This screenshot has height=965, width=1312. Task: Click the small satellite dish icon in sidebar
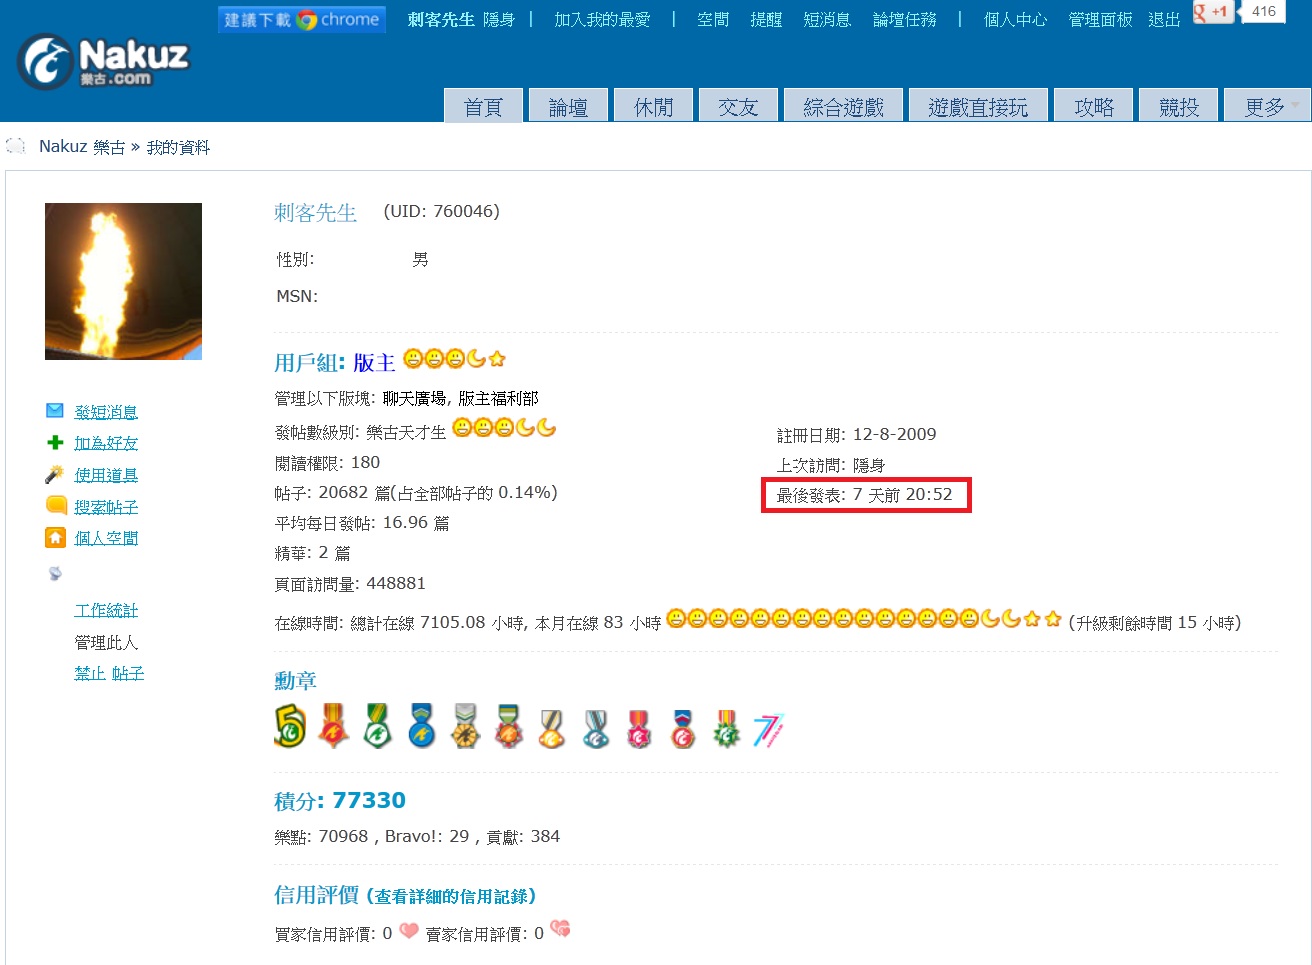(x=55, y=573)
